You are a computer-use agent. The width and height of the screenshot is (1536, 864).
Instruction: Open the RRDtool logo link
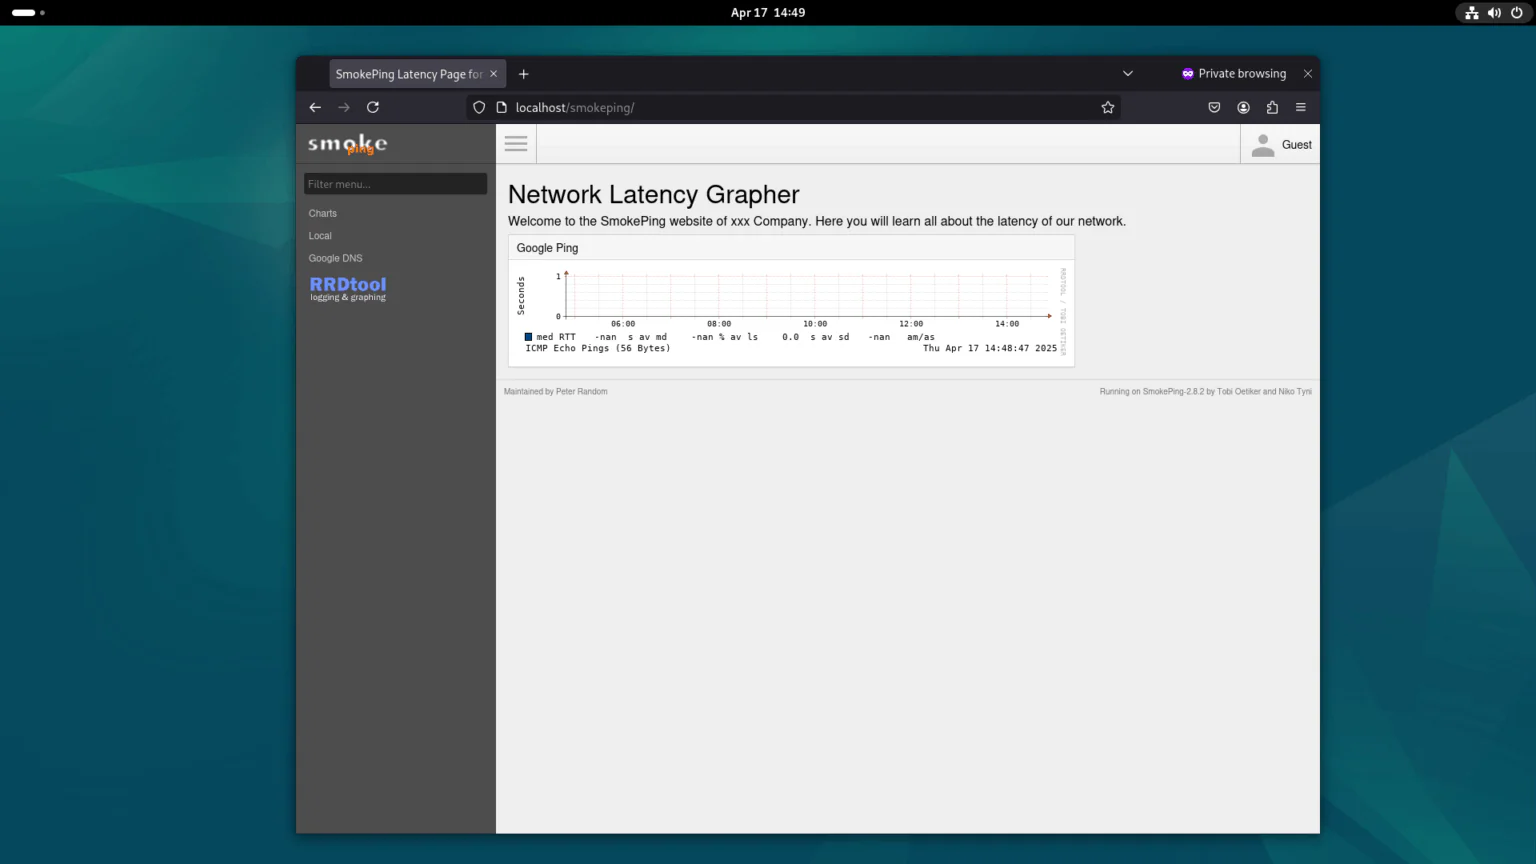point(347,289)
